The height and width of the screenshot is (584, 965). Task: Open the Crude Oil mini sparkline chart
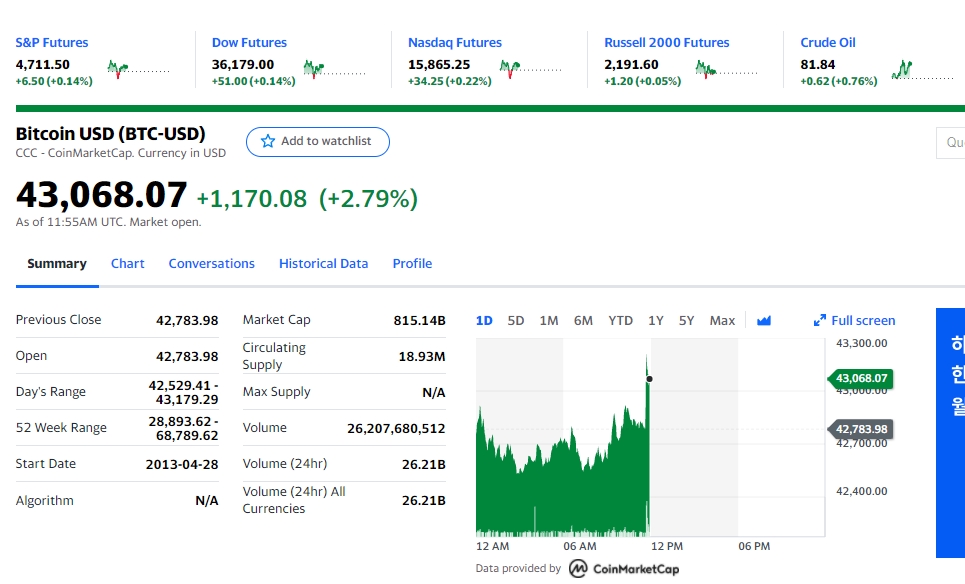(x=923, y=69)
